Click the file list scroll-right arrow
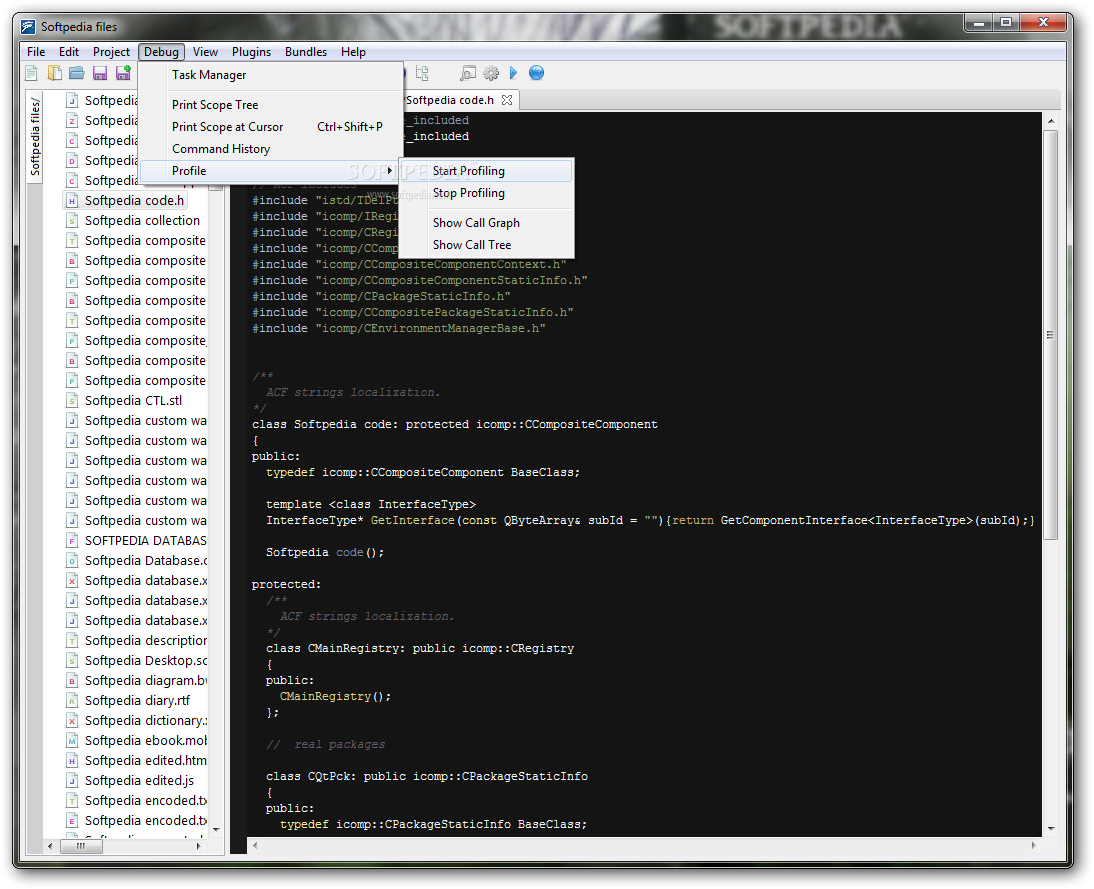Viewport: 1094px width, 889px height. tap(199, 846)
